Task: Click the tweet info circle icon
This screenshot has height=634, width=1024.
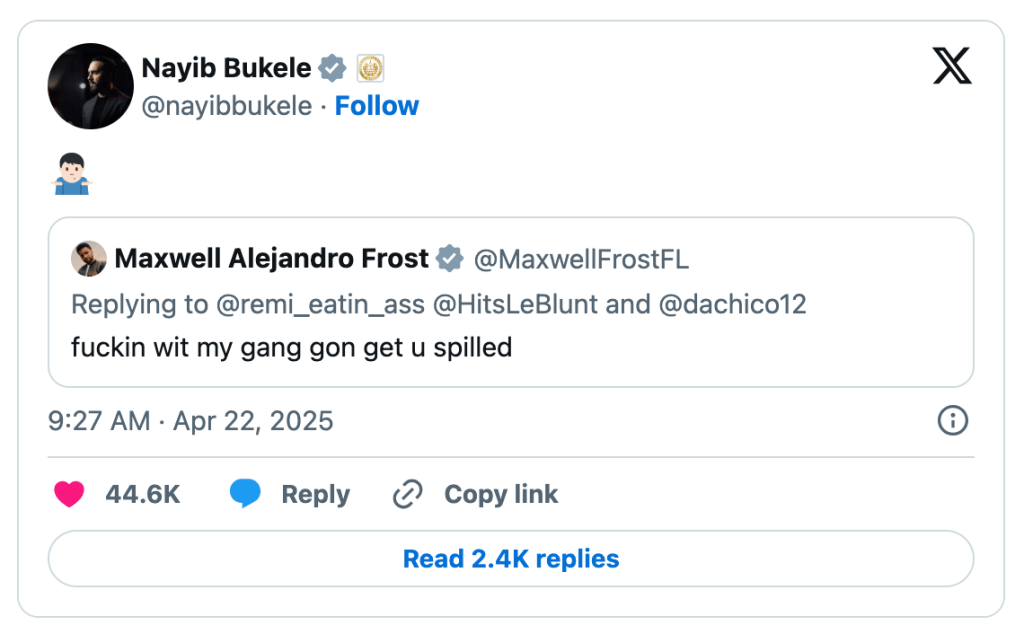Action: (x=952, y=421)
